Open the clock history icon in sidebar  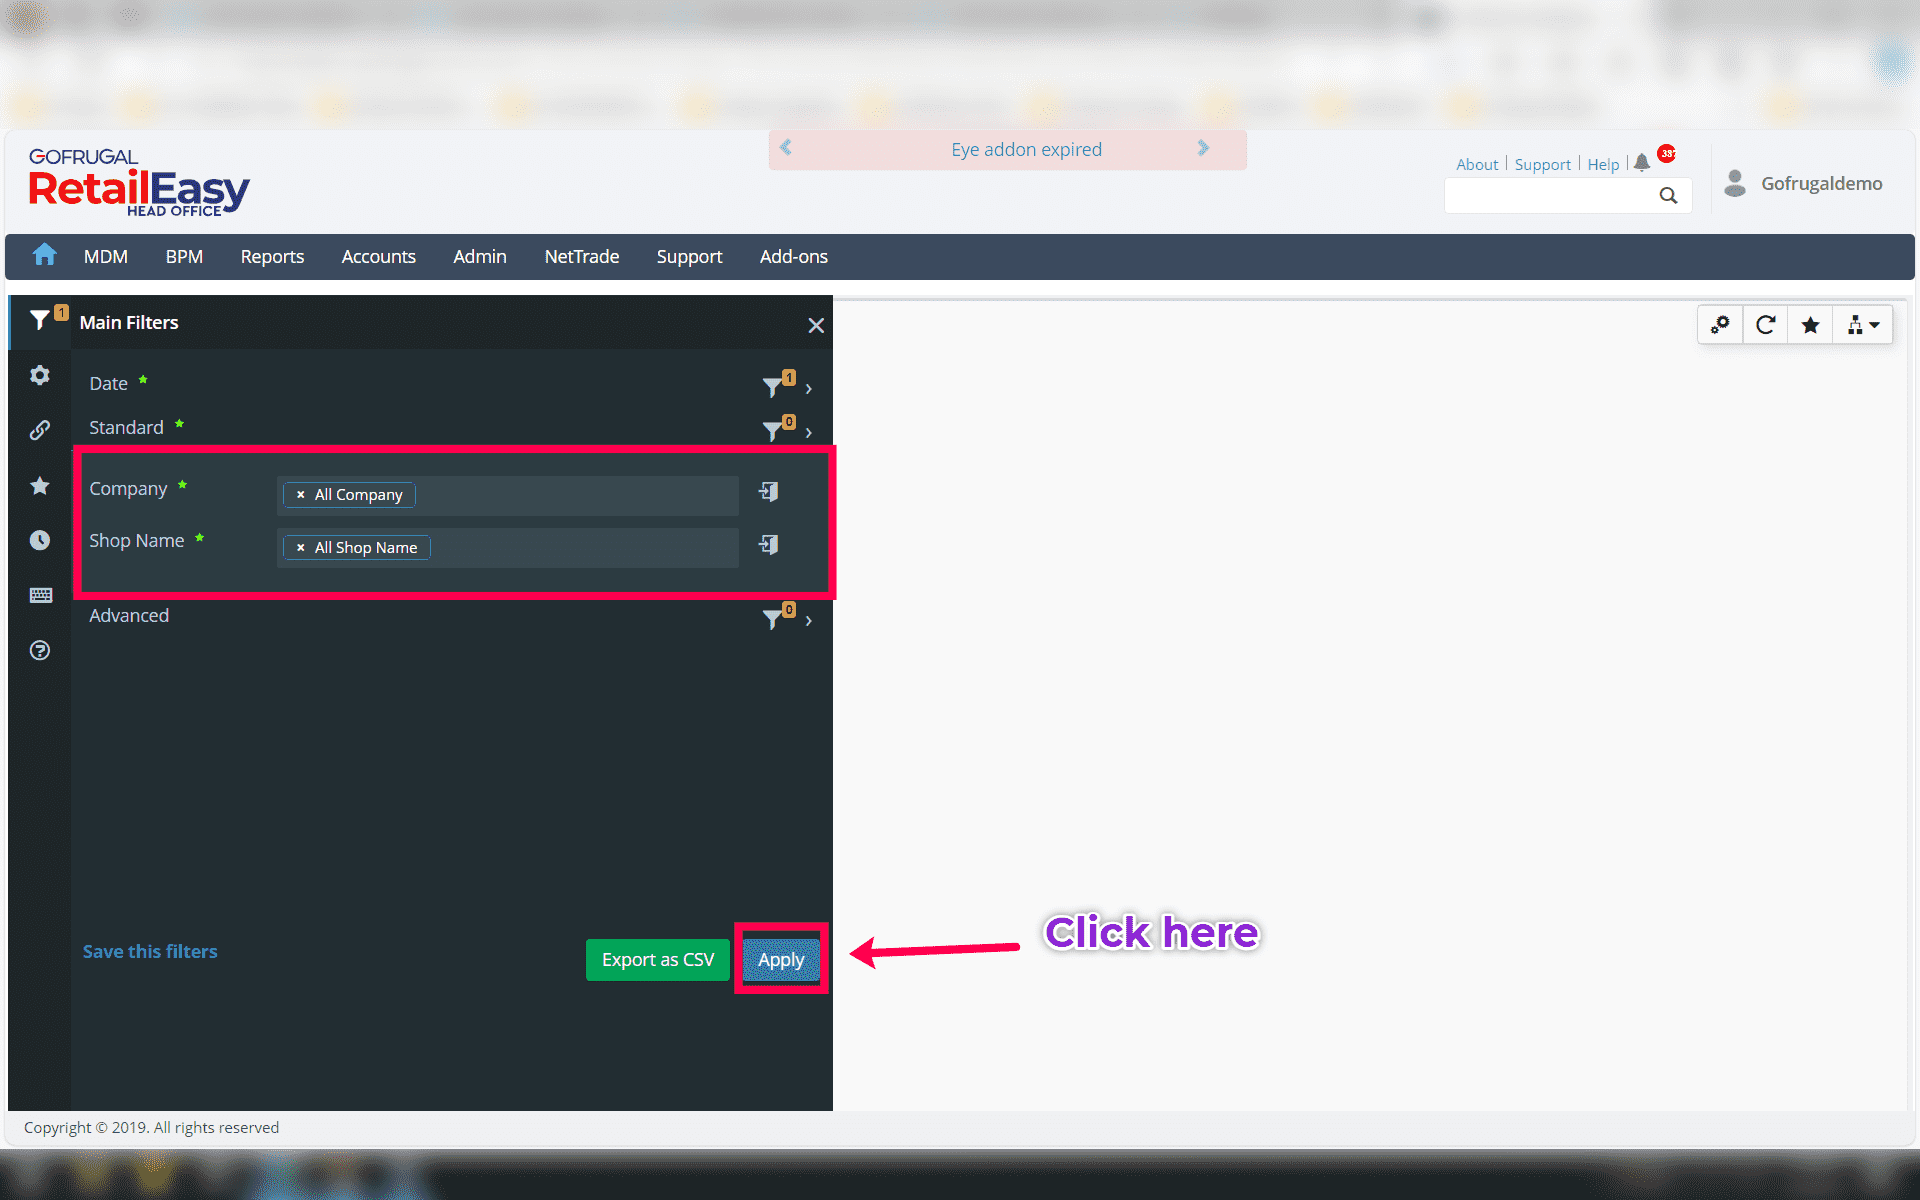(x=40, y=540)
